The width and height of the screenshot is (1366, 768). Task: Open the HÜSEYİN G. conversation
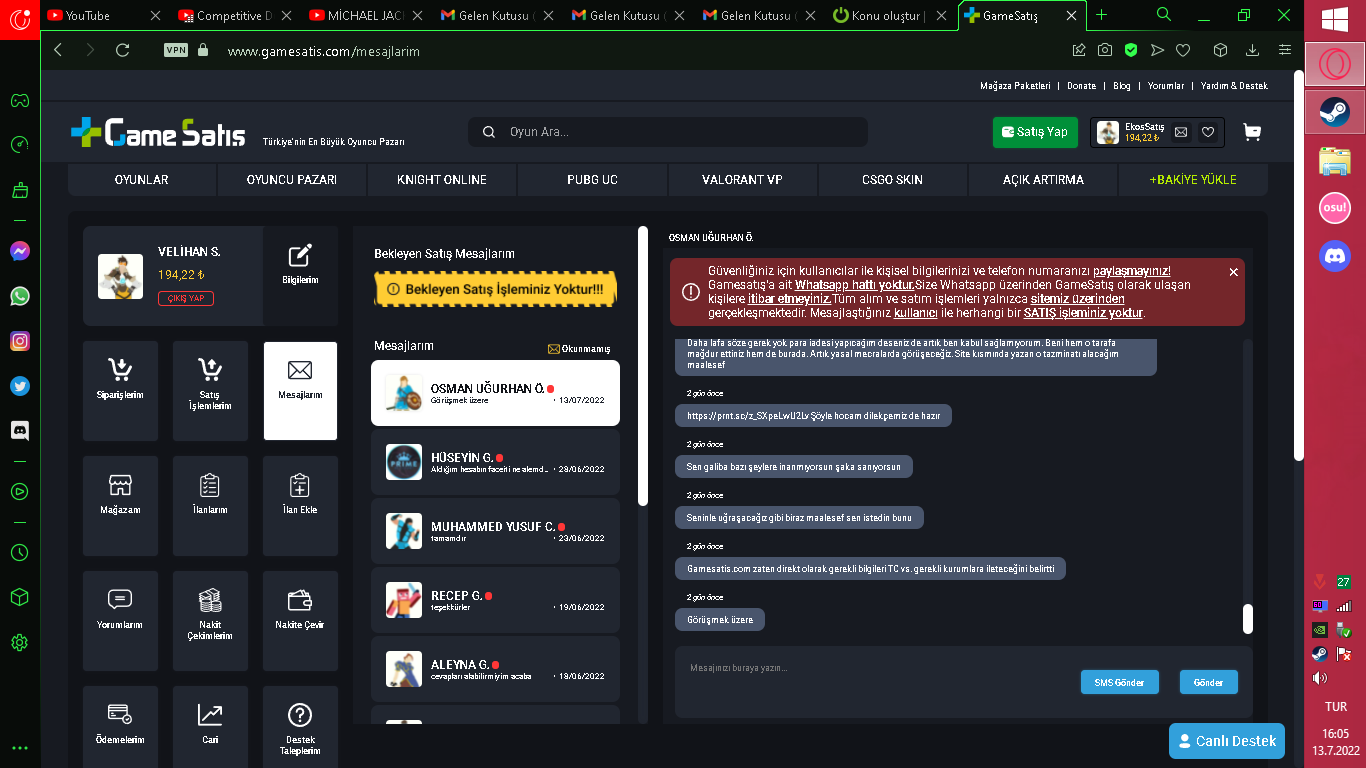tap(495, 462)
